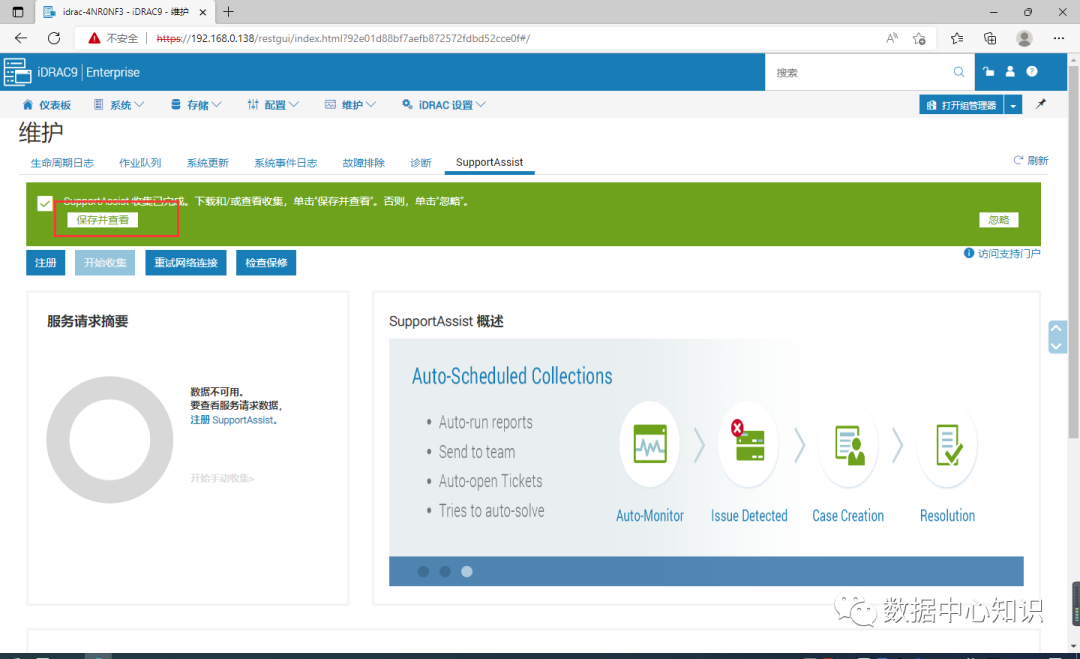Image resolution: width=1080 pixels, height=659 pixels.
Task: Switch to the 系统更新 tab
Action: click(207, 163)
